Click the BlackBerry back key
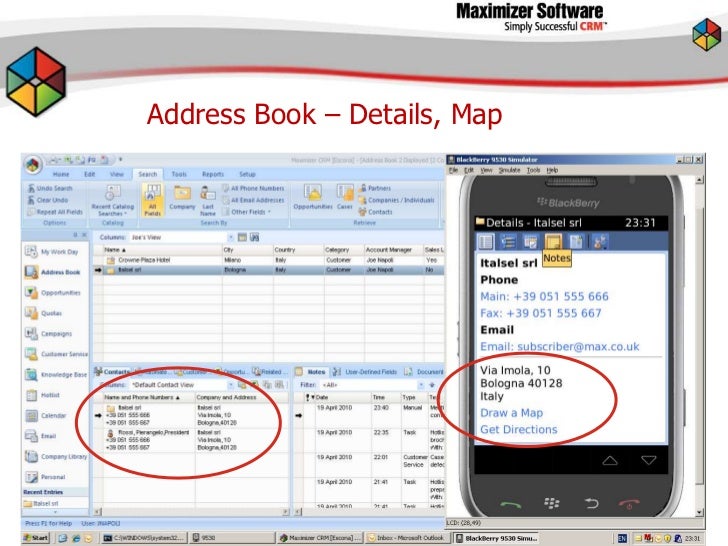 pyautogui.click(x=591, y=503)
